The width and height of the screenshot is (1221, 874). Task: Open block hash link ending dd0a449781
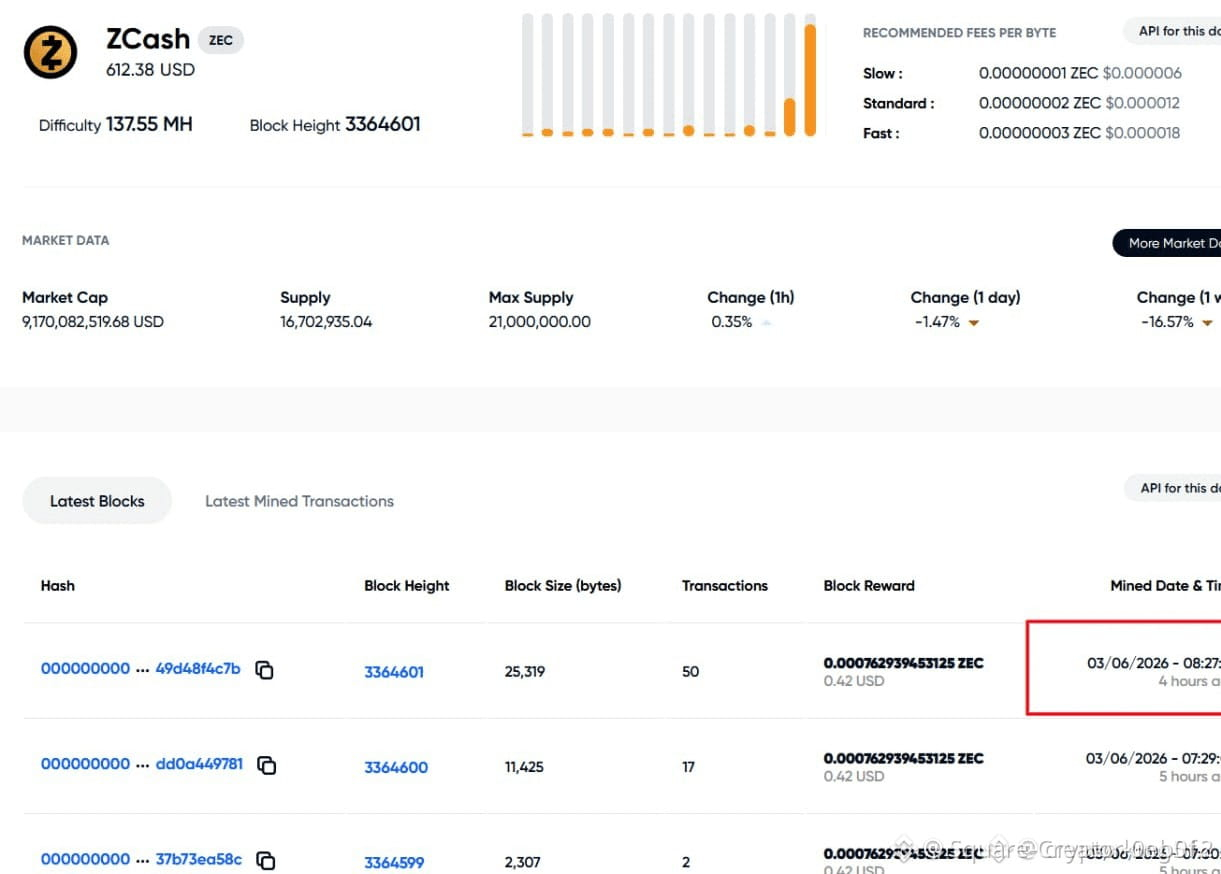tap(141, 764)
